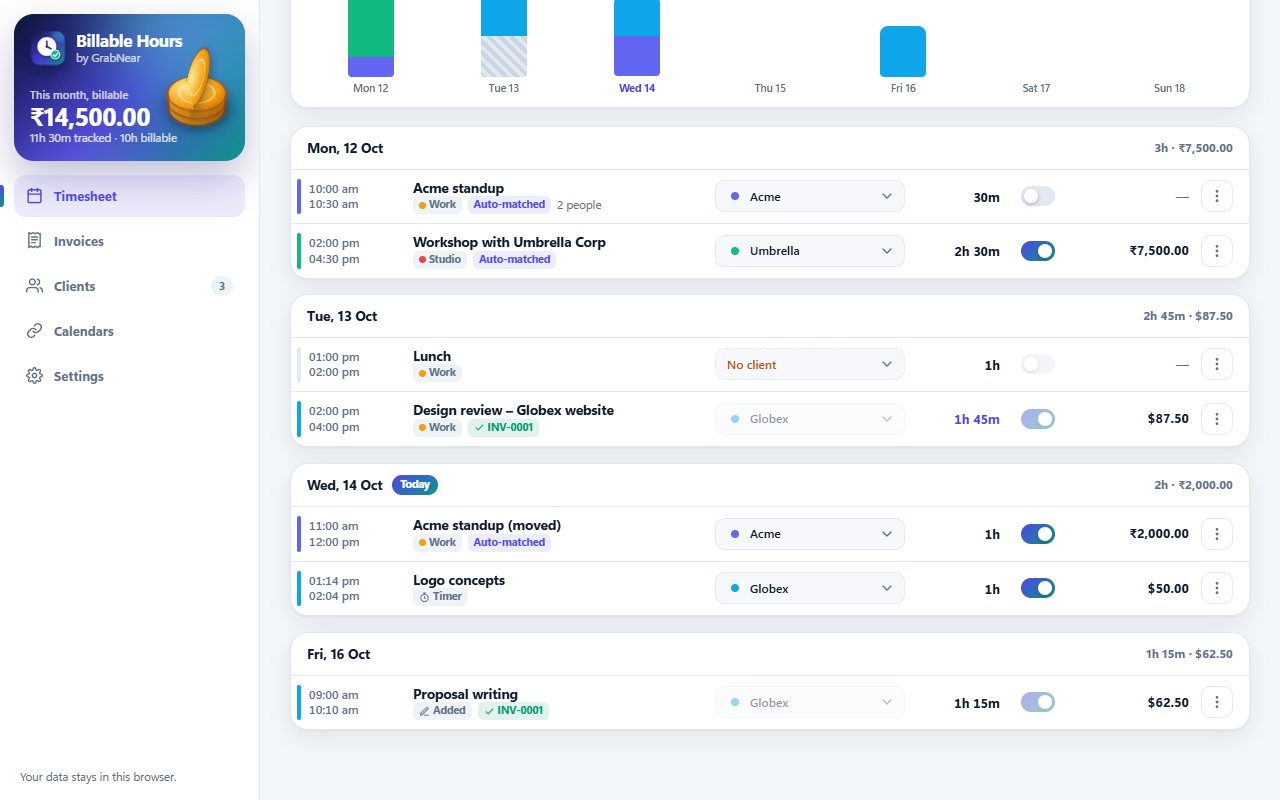Image resolution: width=1280 pixels, height=800 pixels.
Task: Disable billable toggle for Workshop with Umbrella Corp
Action: point(1038,251)
